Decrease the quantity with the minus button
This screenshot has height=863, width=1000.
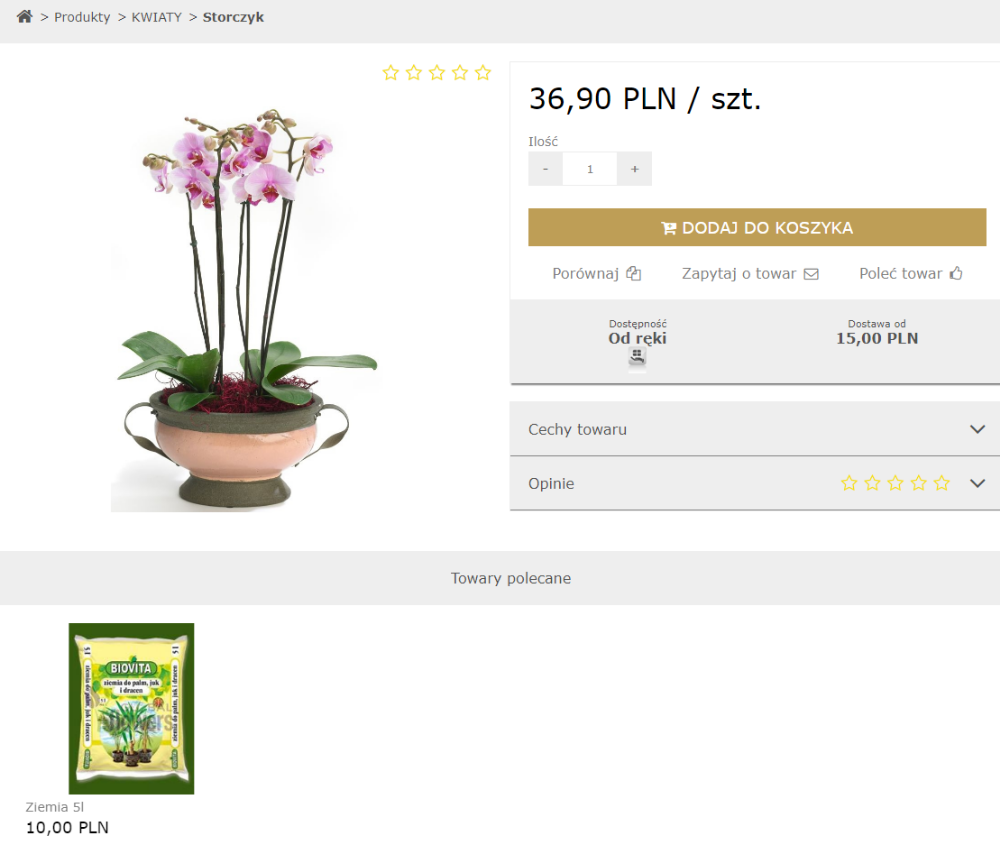pyautogui.click(x=545, y=169)
